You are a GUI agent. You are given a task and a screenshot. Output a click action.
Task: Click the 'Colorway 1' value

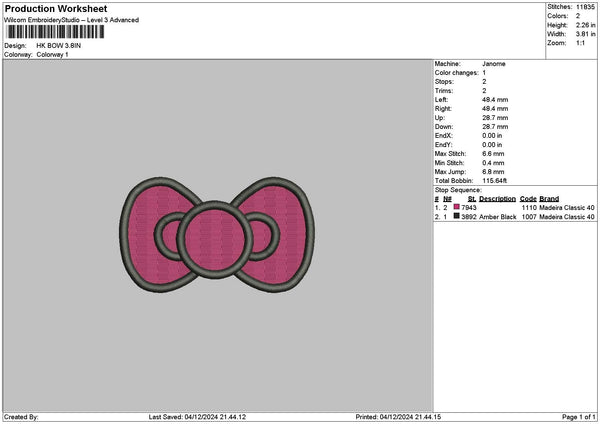coord(52,54)
